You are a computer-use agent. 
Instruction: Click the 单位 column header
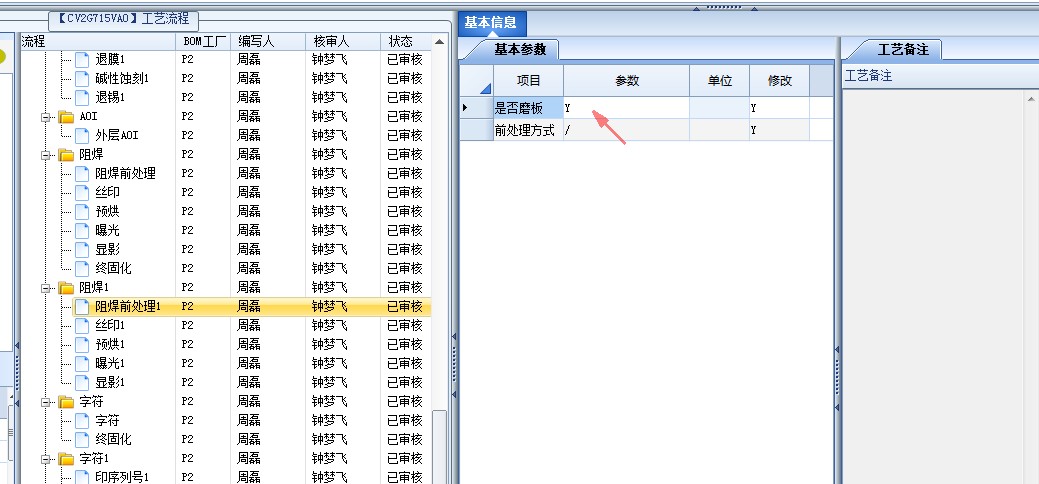[720, 81]
